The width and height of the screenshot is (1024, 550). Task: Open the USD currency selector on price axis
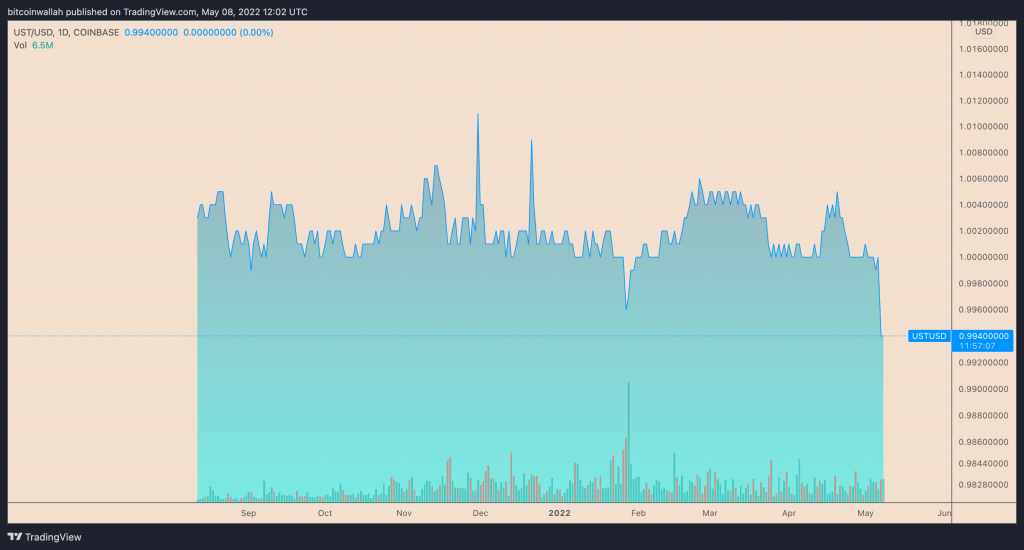[x=986, y=32]
